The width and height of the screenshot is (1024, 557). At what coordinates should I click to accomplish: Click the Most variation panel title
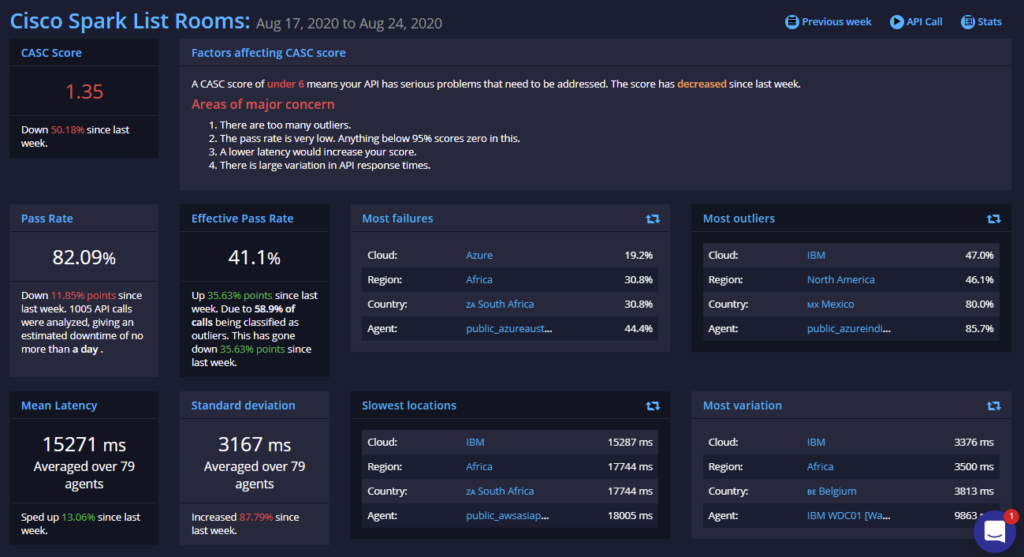[742, 406]
